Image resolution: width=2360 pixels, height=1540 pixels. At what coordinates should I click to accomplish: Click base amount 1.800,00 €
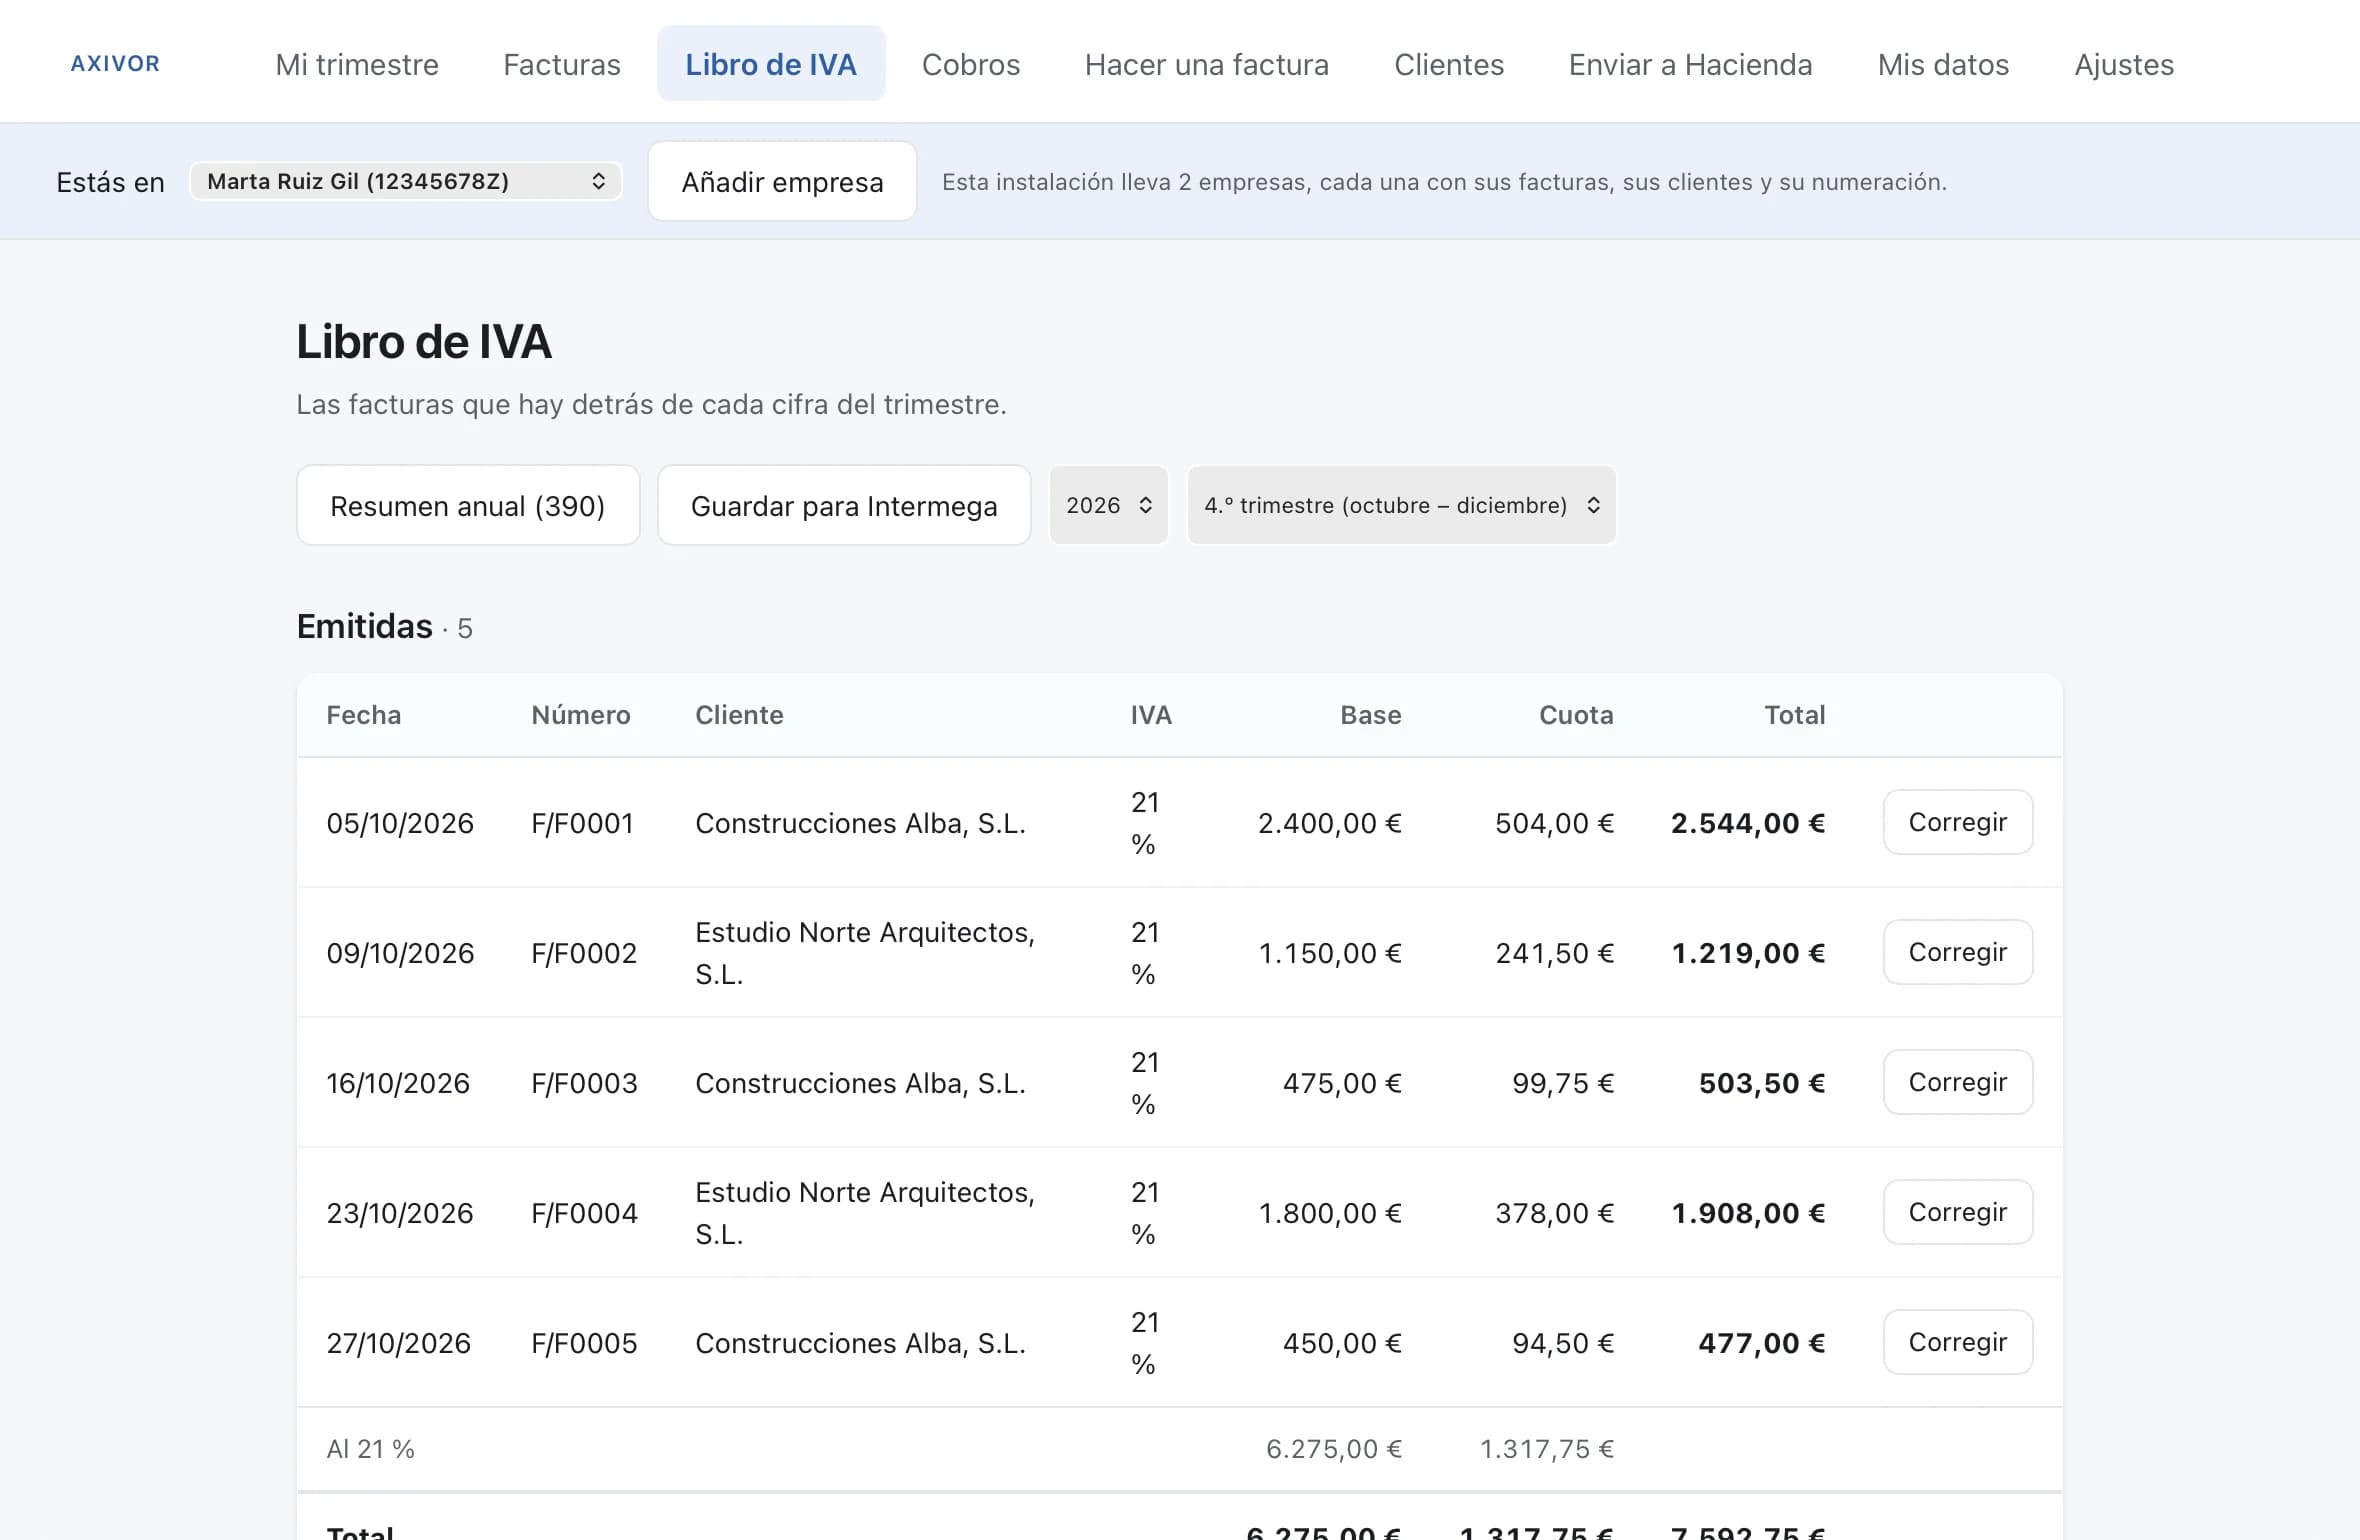coord(1330,1213)
